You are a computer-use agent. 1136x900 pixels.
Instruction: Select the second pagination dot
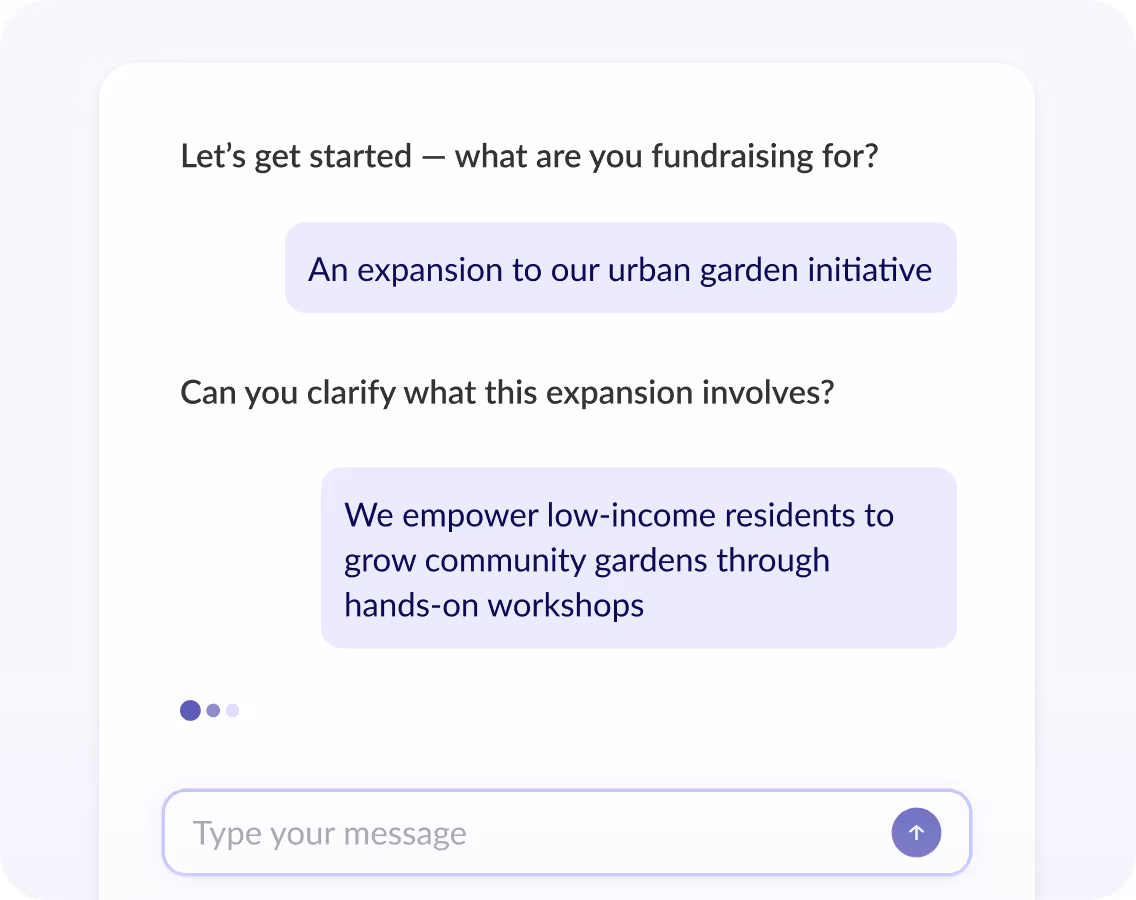213,710
